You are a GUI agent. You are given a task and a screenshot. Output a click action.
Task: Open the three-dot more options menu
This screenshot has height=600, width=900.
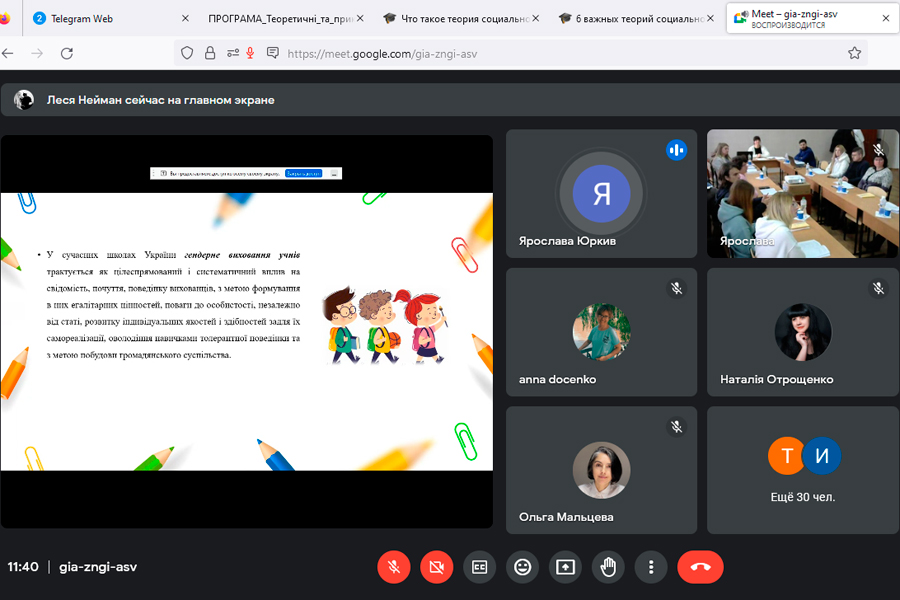[x=651, y=567]
